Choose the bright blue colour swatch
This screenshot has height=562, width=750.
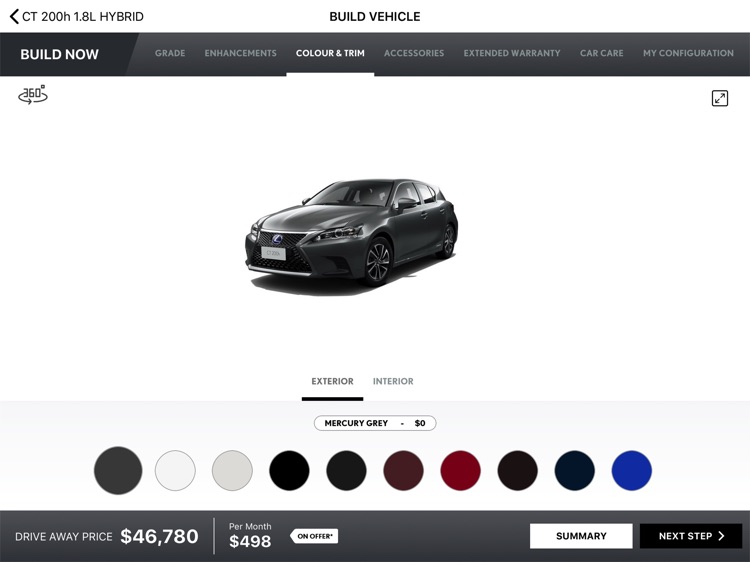click(x=631, y=471)
